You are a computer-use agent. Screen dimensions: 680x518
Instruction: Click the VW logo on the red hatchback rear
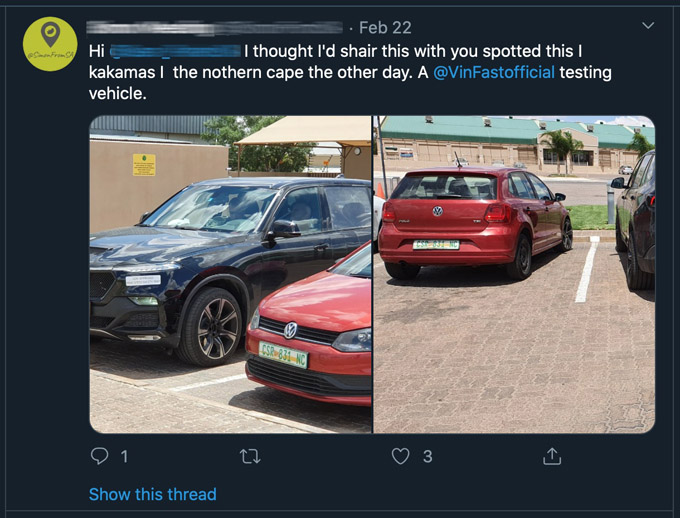click(438, 211)
